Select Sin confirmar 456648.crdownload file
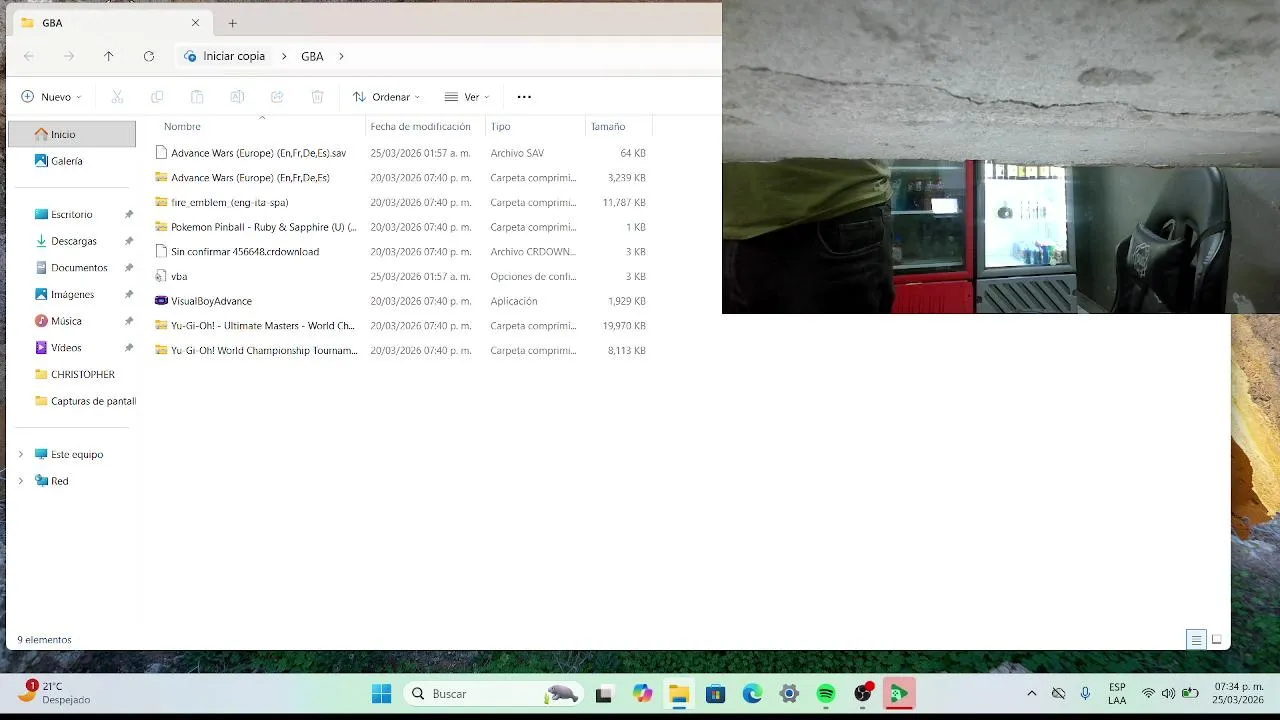Viewport: 1280px width, 720px height. click(245, 252)
